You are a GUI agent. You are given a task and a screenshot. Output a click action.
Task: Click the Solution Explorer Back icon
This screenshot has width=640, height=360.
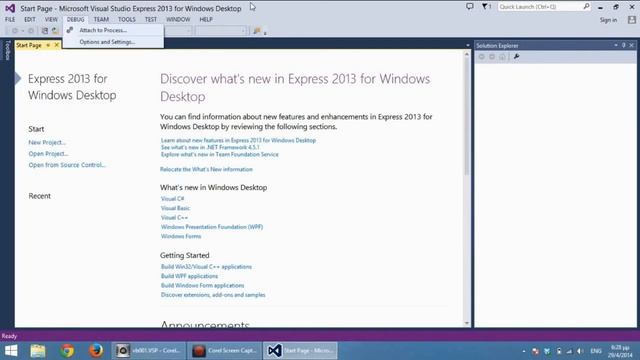tap(482, 57)
